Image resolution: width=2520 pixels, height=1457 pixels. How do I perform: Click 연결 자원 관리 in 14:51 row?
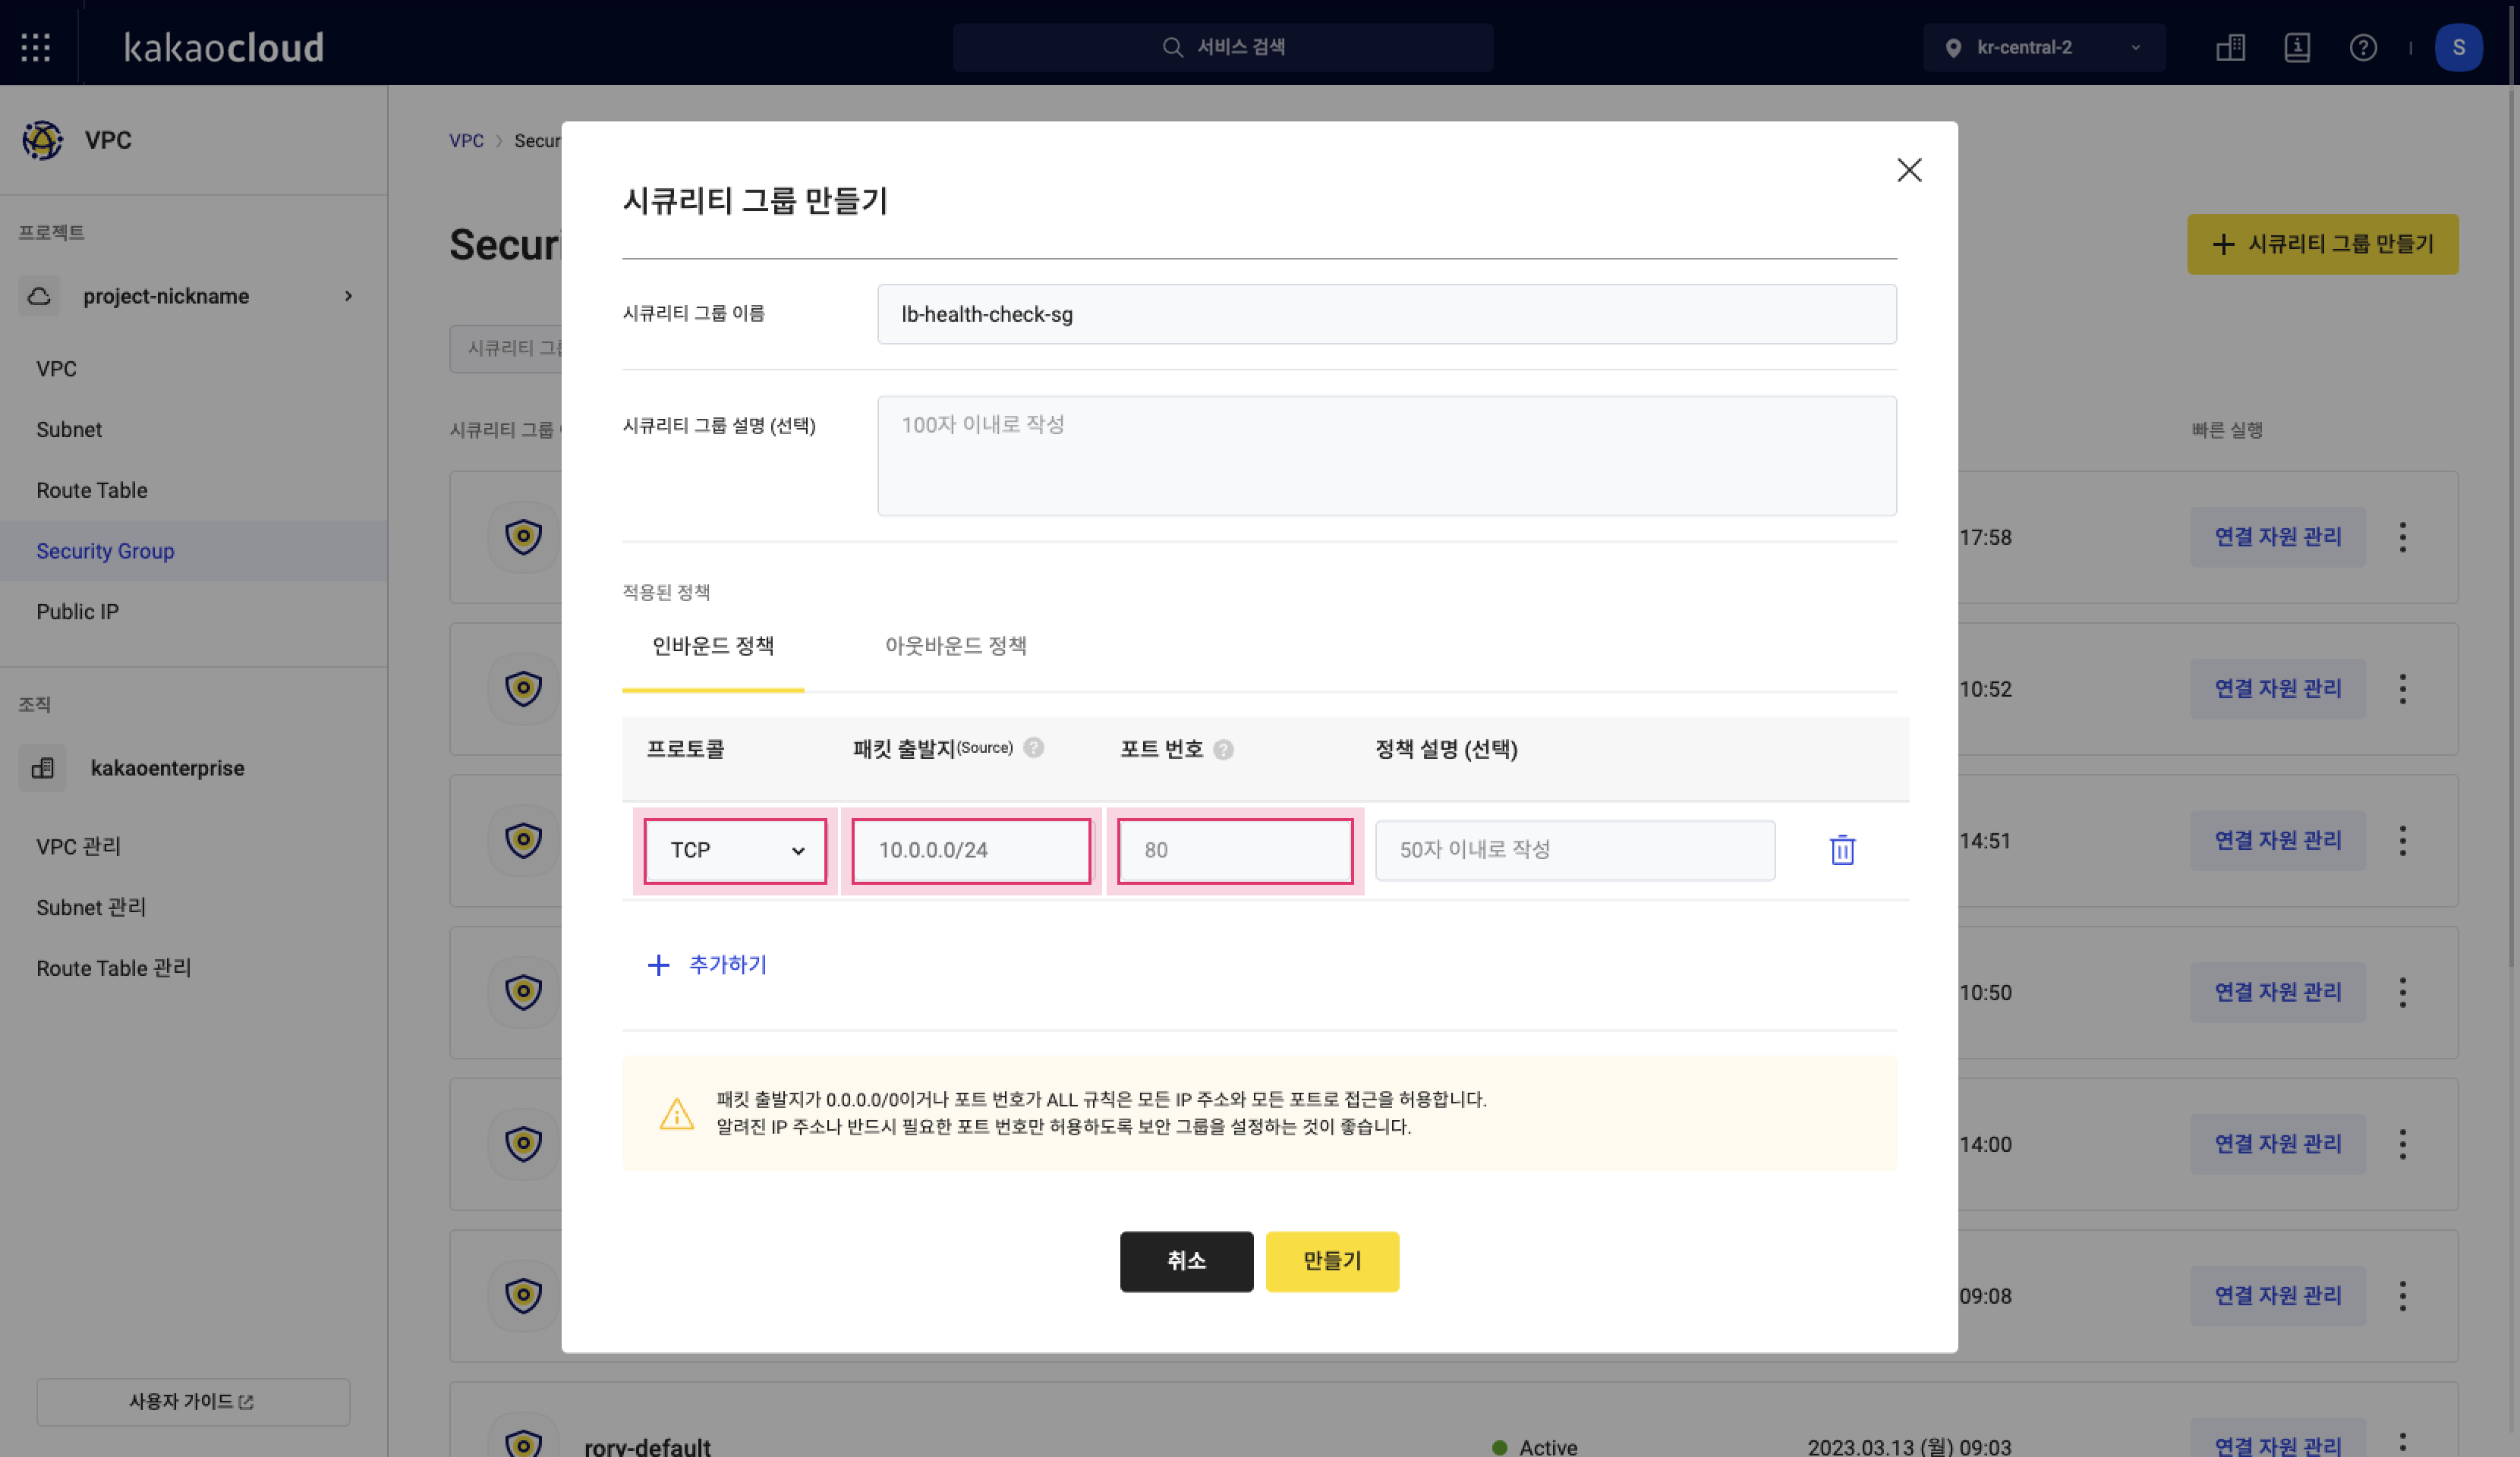point(2278,841)
